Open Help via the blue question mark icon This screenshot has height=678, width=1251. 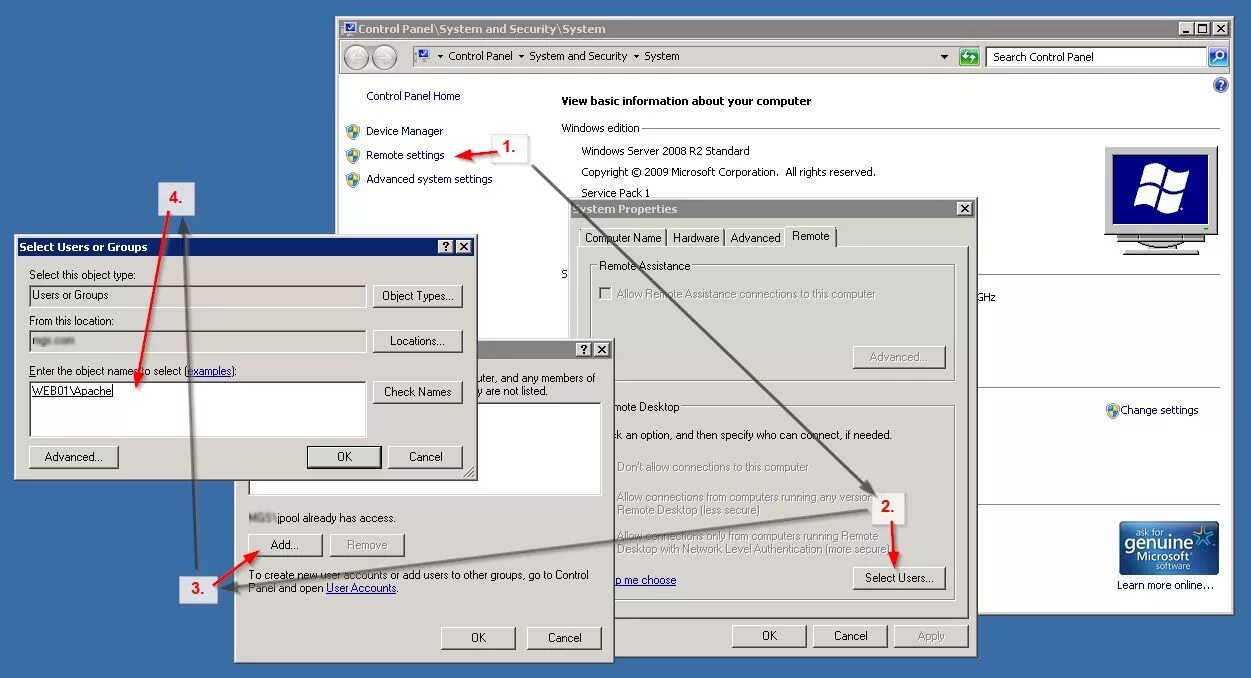pyautogui.click(x=1220, y=84)
